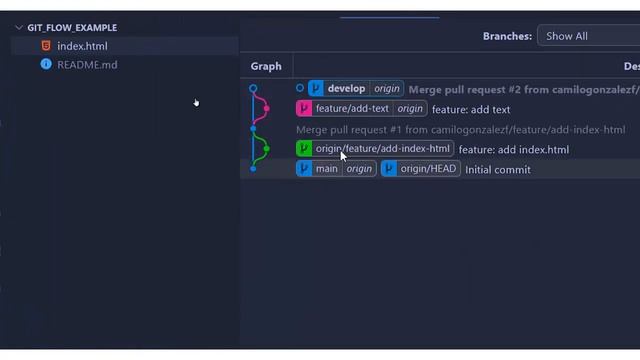Click the GIT_FLOW_EXAMPLE folder name
The height and width of the screenshot is (360, 640).
72,28
